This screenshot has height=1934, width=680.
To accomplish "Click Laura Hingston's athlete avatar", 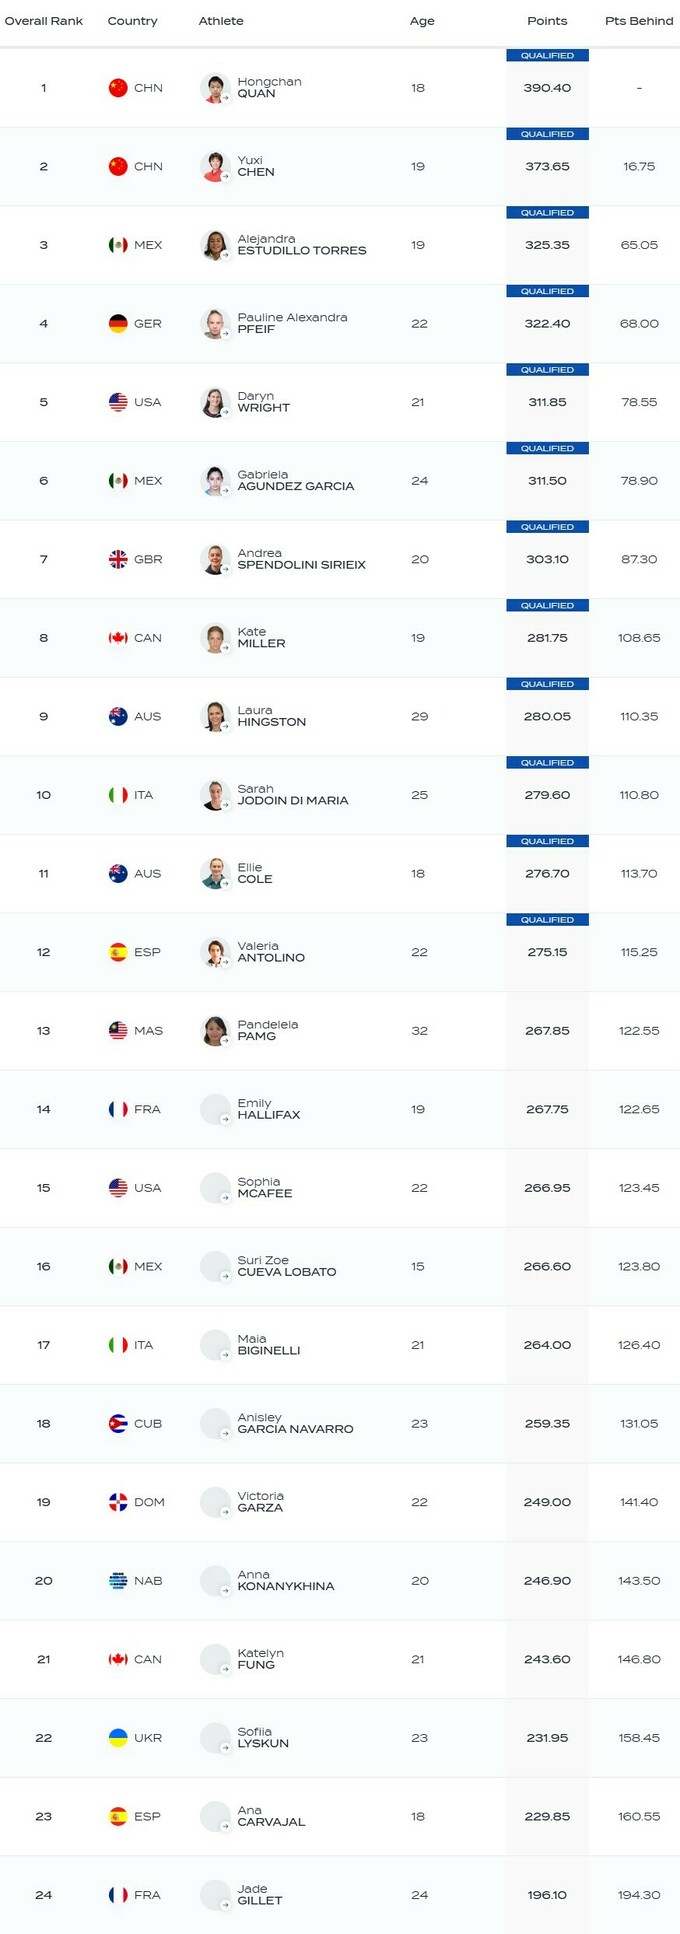I will point(215,717).
